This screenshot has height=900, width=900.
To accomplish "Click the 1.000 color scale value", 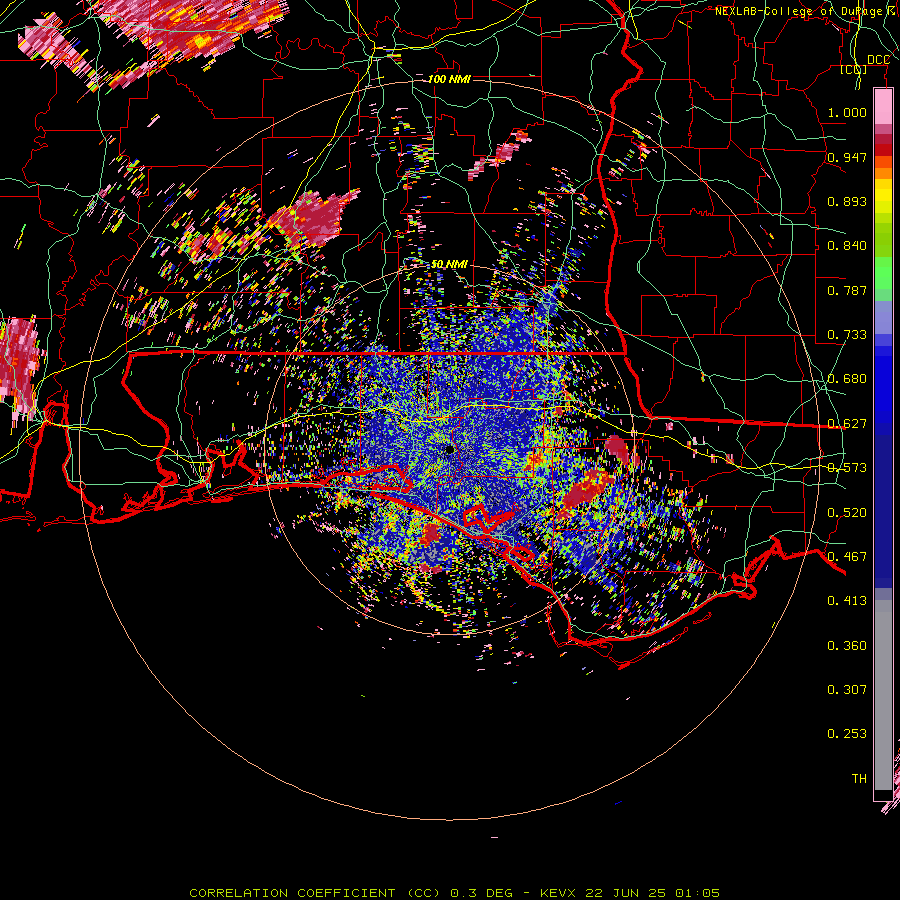I will tap(847, 112).
